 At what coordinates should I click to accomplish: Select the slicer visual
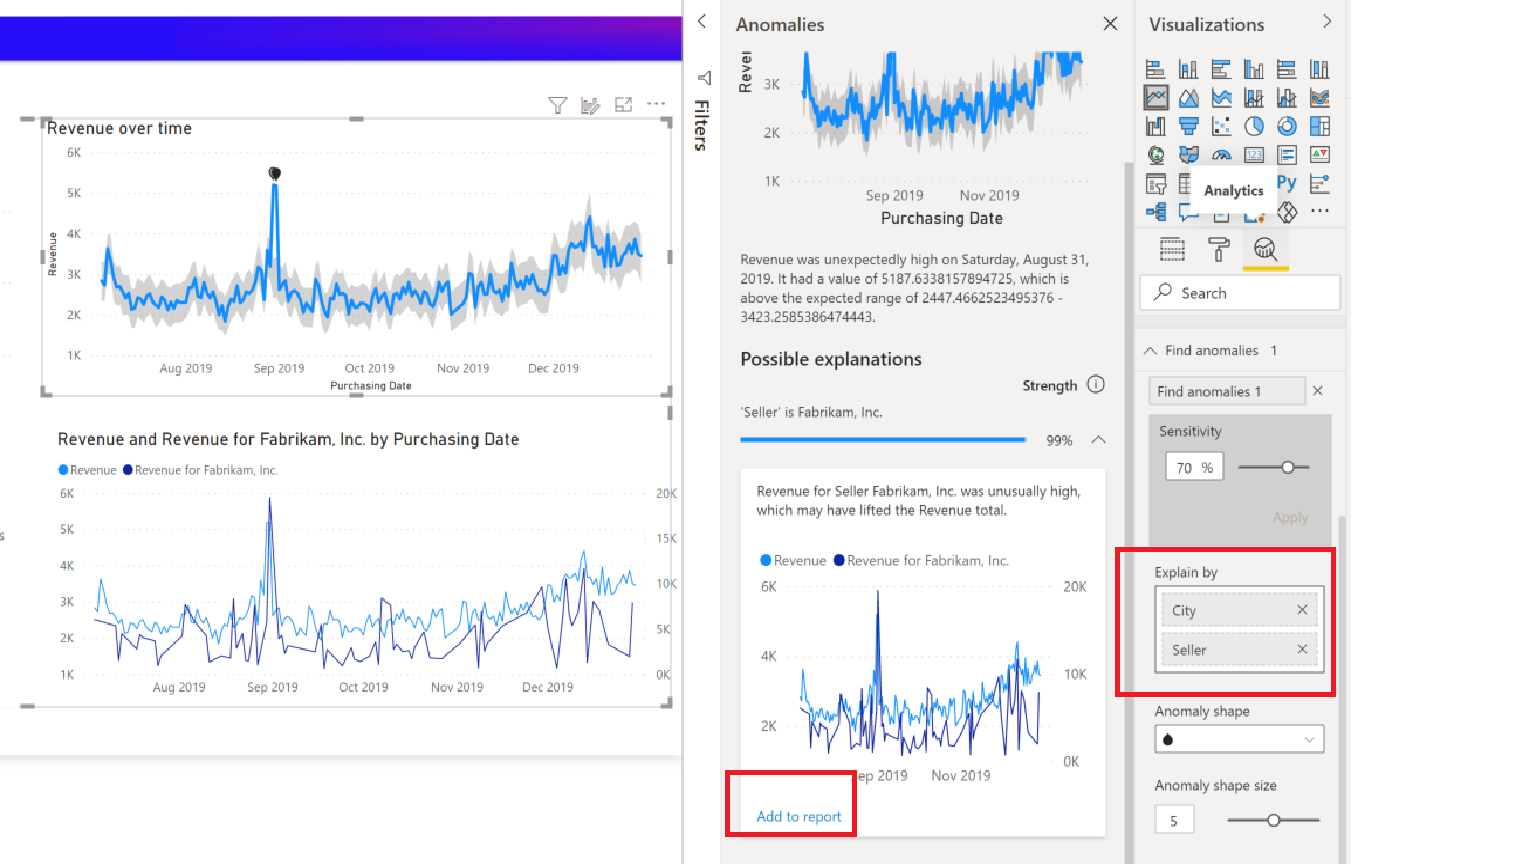pyautogui.click(x=1156, y=184)
